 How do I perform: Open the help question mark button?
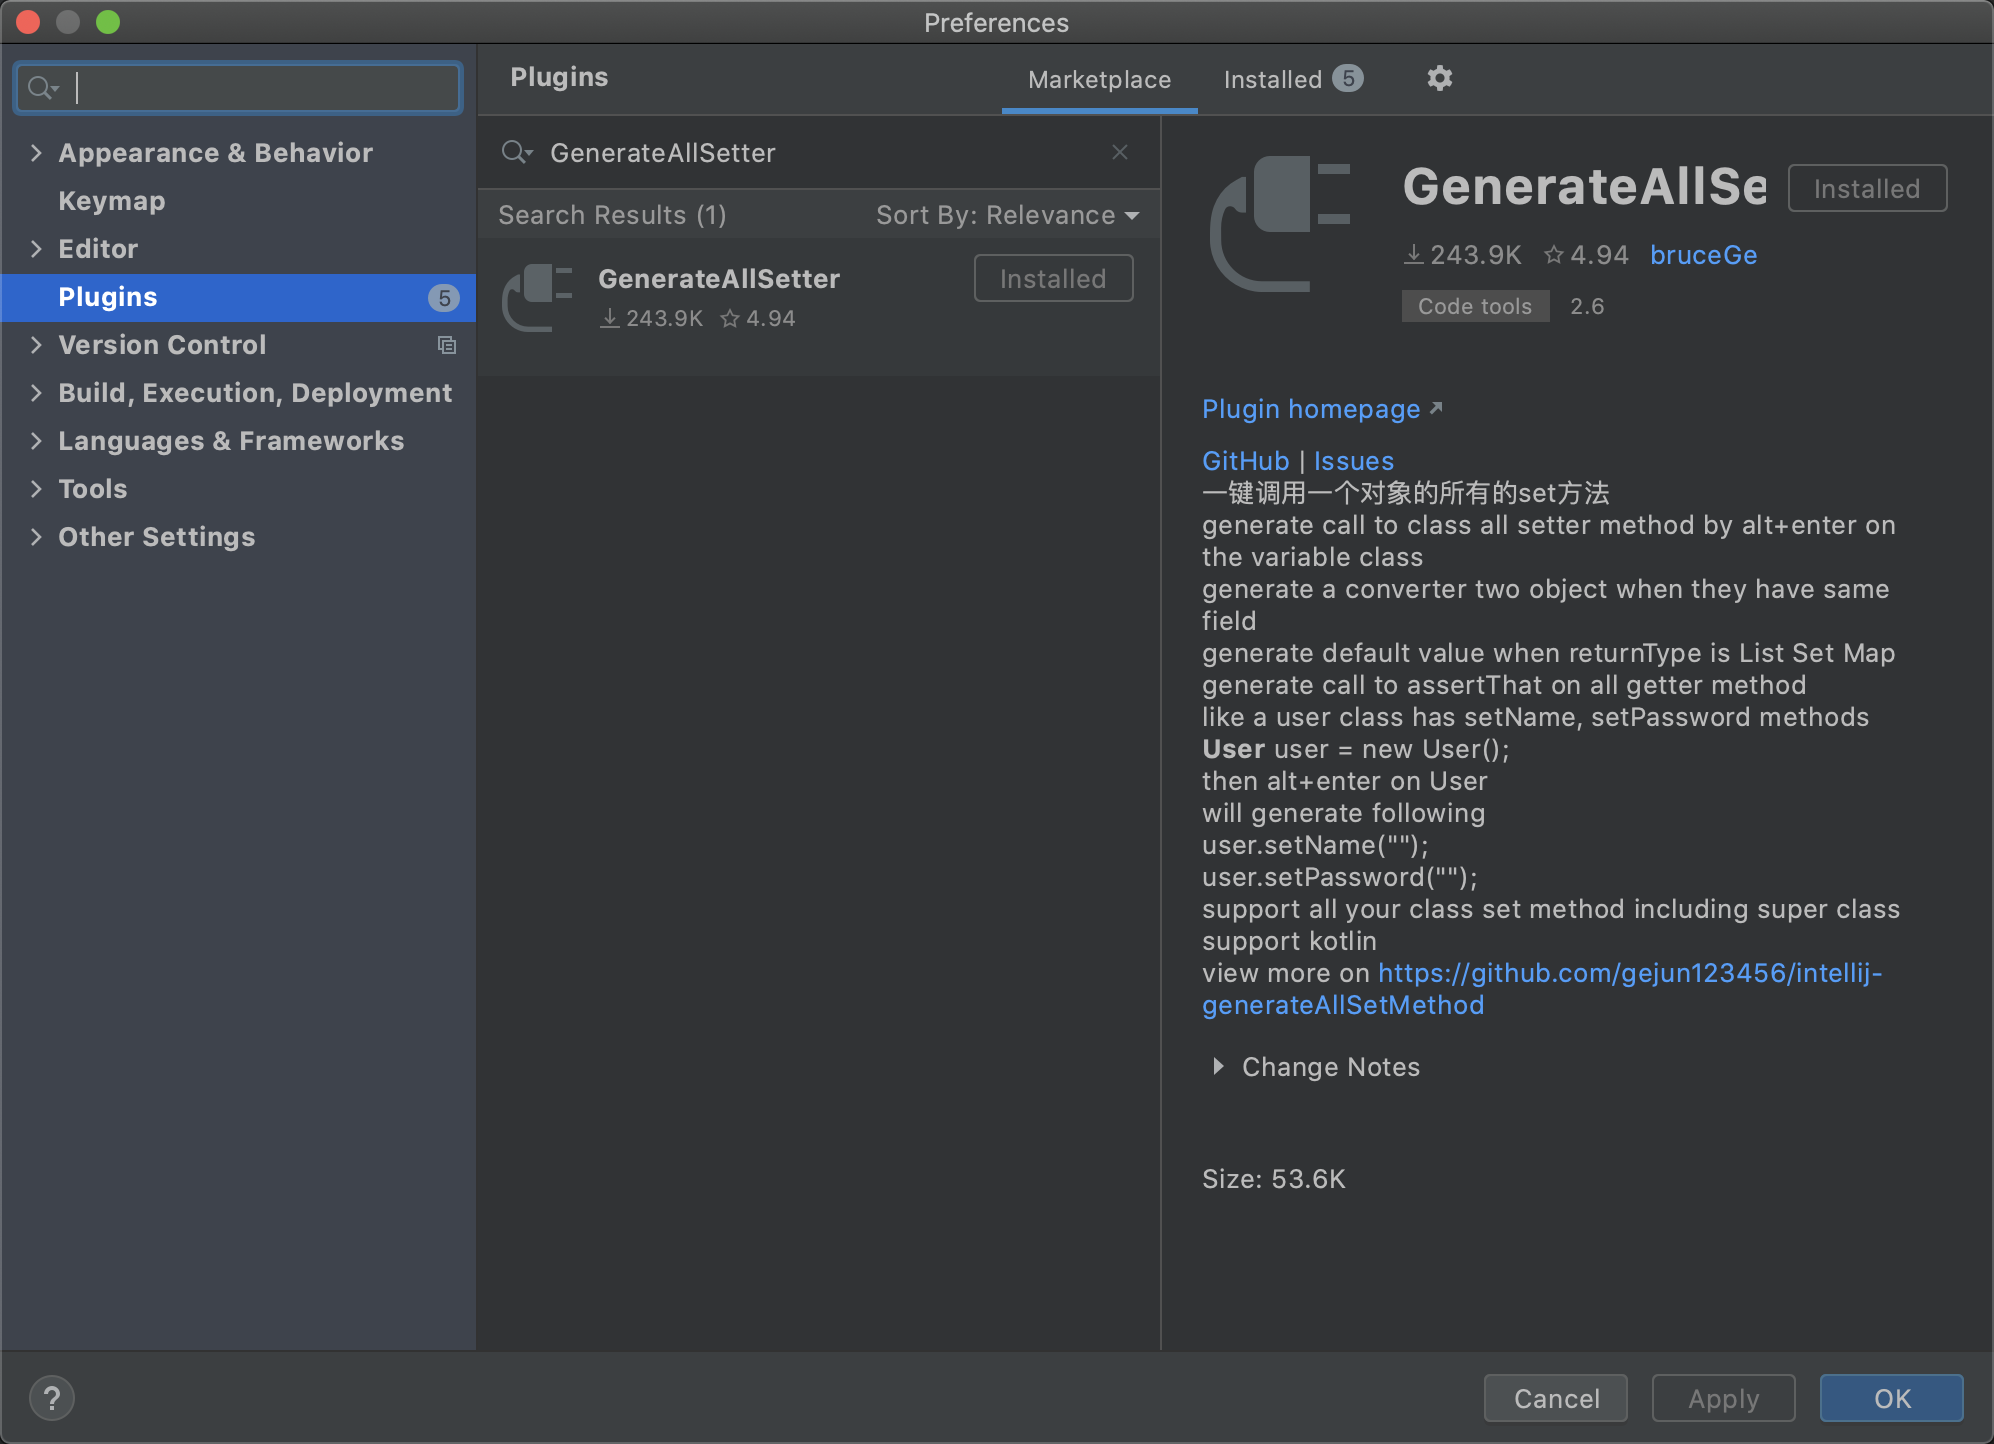tap(52, 1398)
